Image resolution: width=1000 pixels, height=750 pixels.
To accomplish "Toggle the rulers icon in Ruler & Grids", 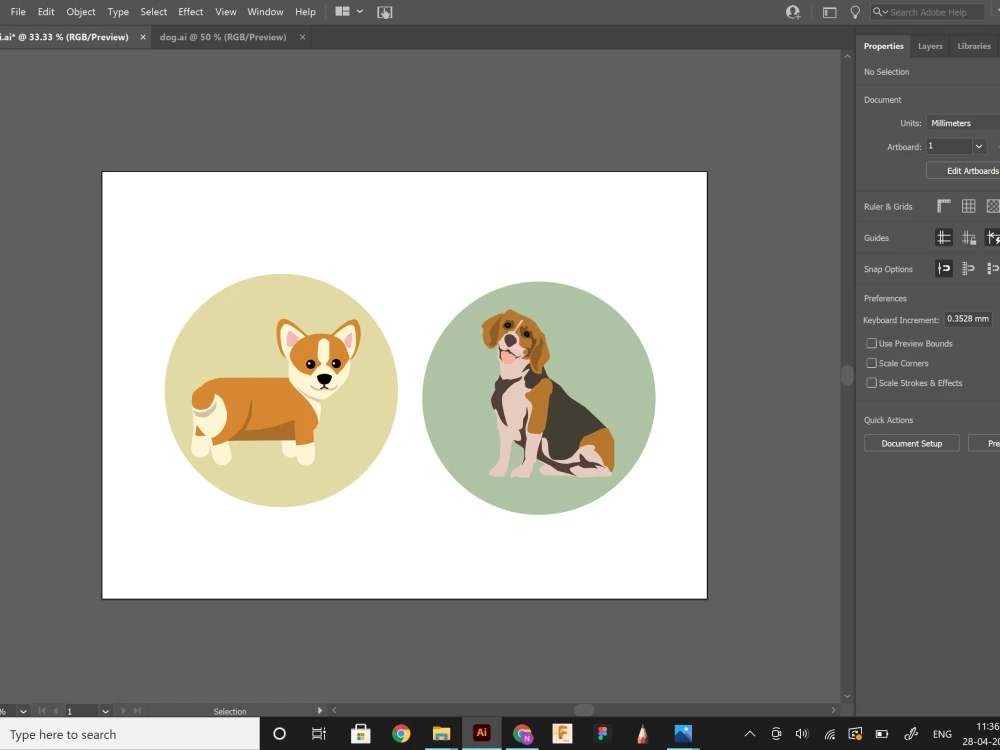I will point(944,206).
